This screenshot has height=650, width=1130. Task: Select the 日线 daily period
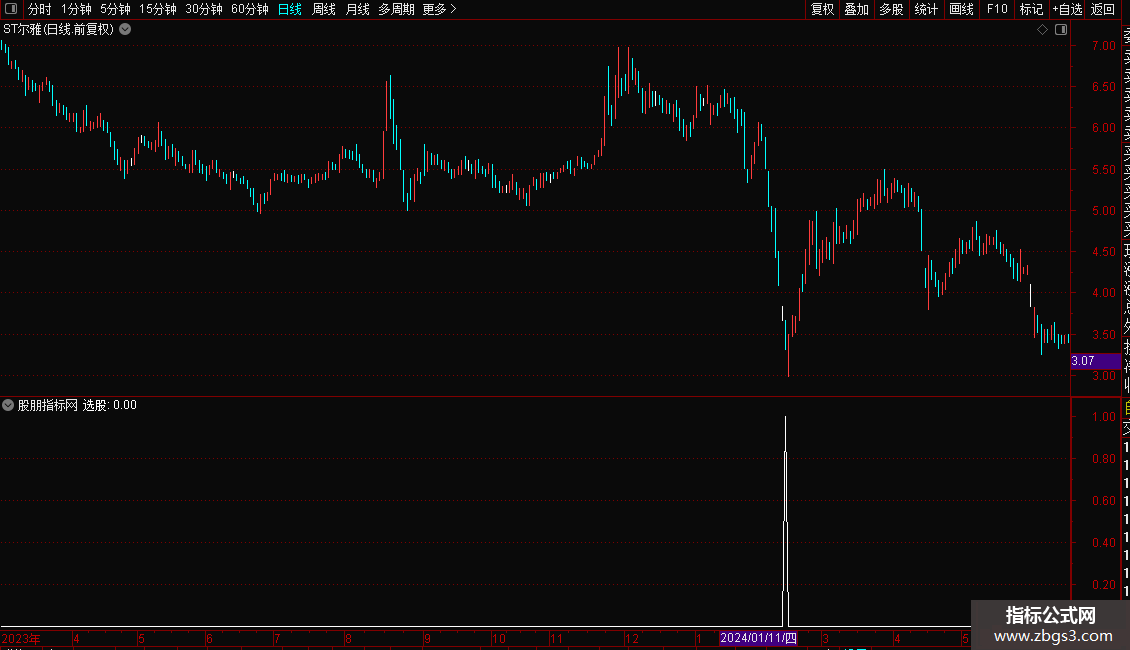tap(290, 9)
